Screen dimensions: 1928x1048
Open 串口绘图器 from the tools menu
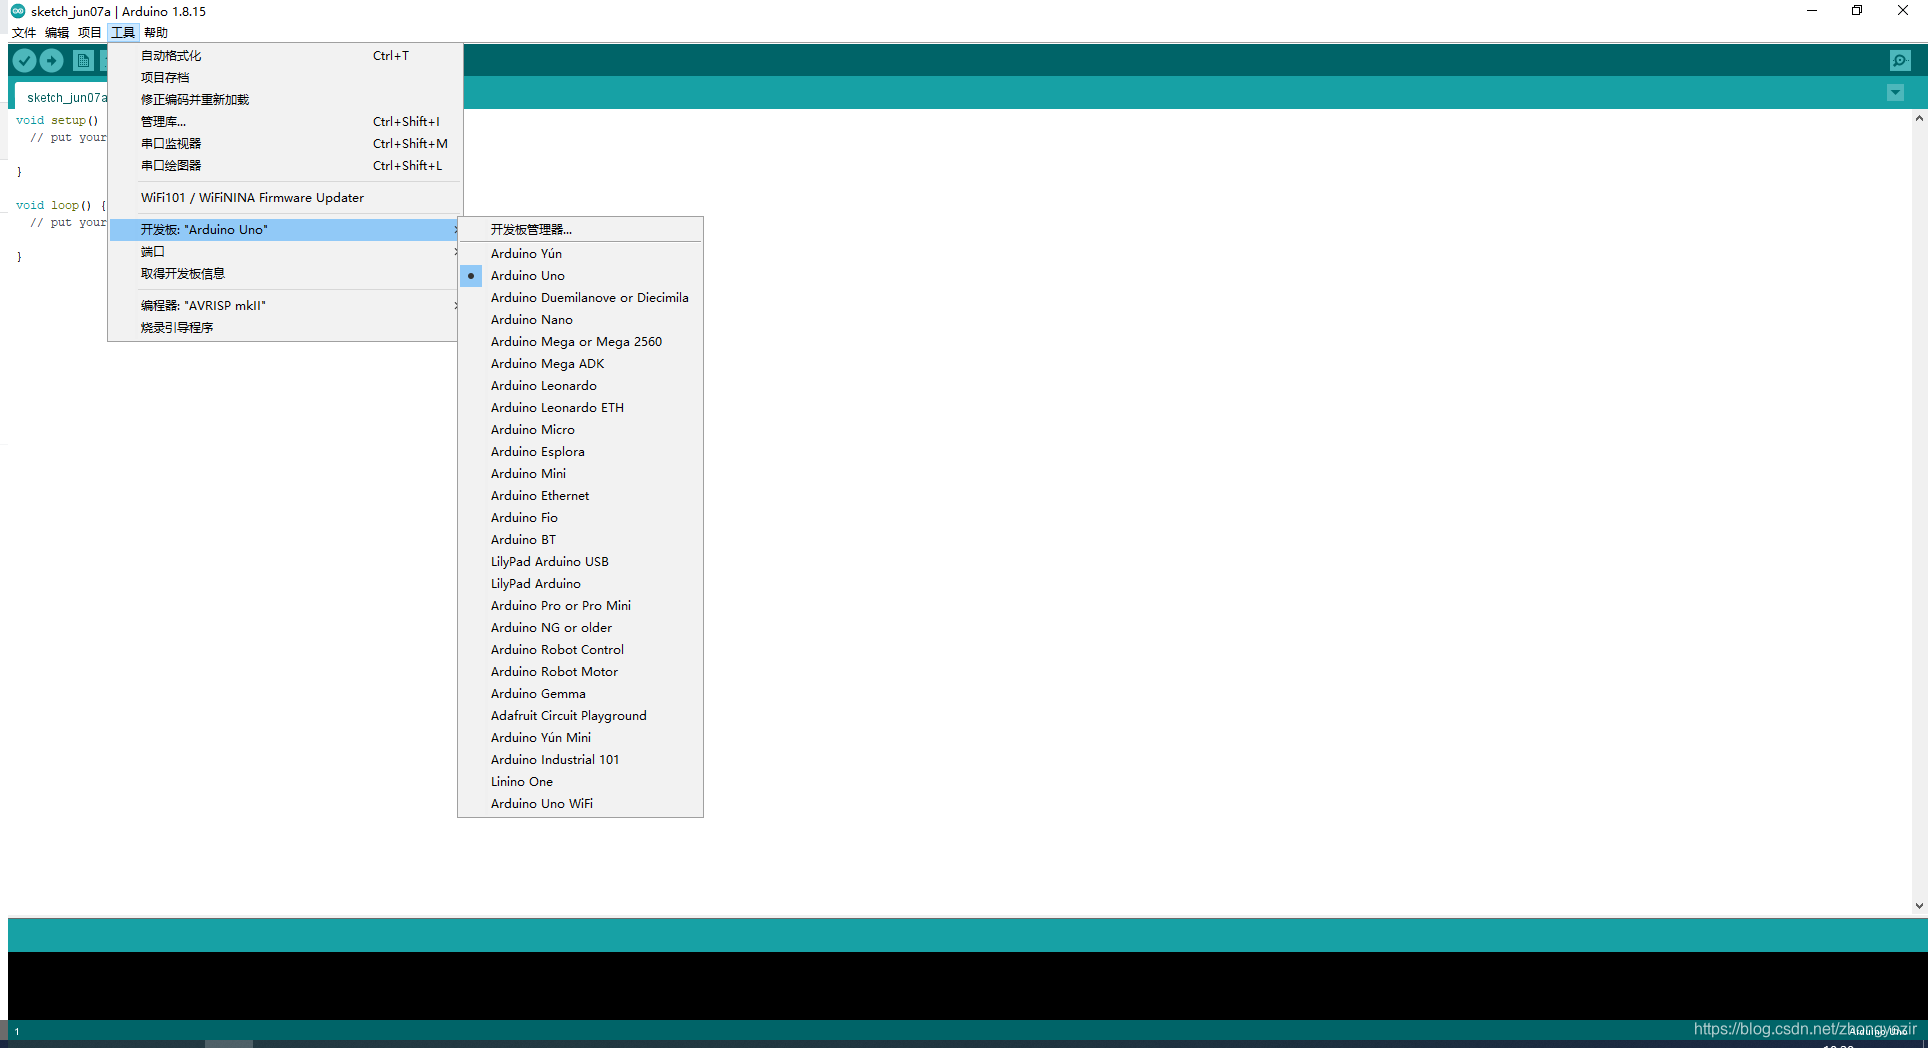pyautogui.click(x=285, y=165)
